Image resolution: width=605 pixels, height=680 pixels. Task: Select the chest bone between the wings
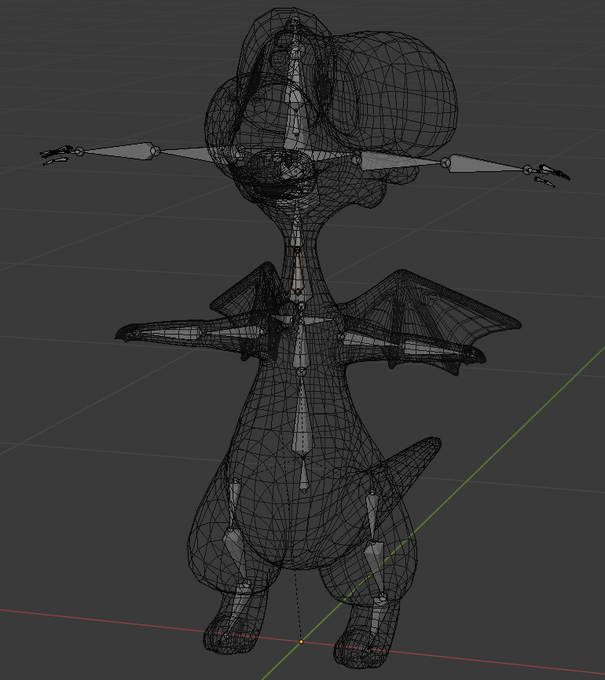tap(299, 343)
